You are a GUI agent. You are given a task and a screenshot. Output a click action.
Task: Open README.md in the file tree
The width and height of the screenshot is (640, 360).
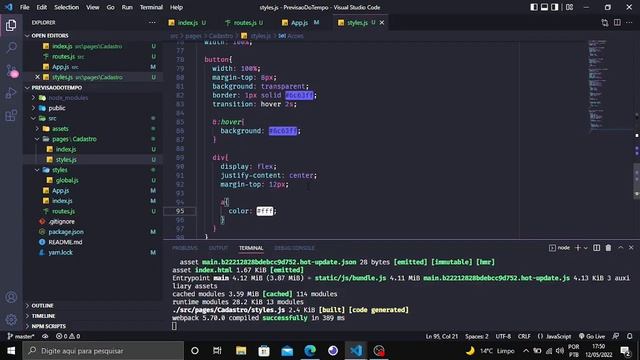pos(65,242)
